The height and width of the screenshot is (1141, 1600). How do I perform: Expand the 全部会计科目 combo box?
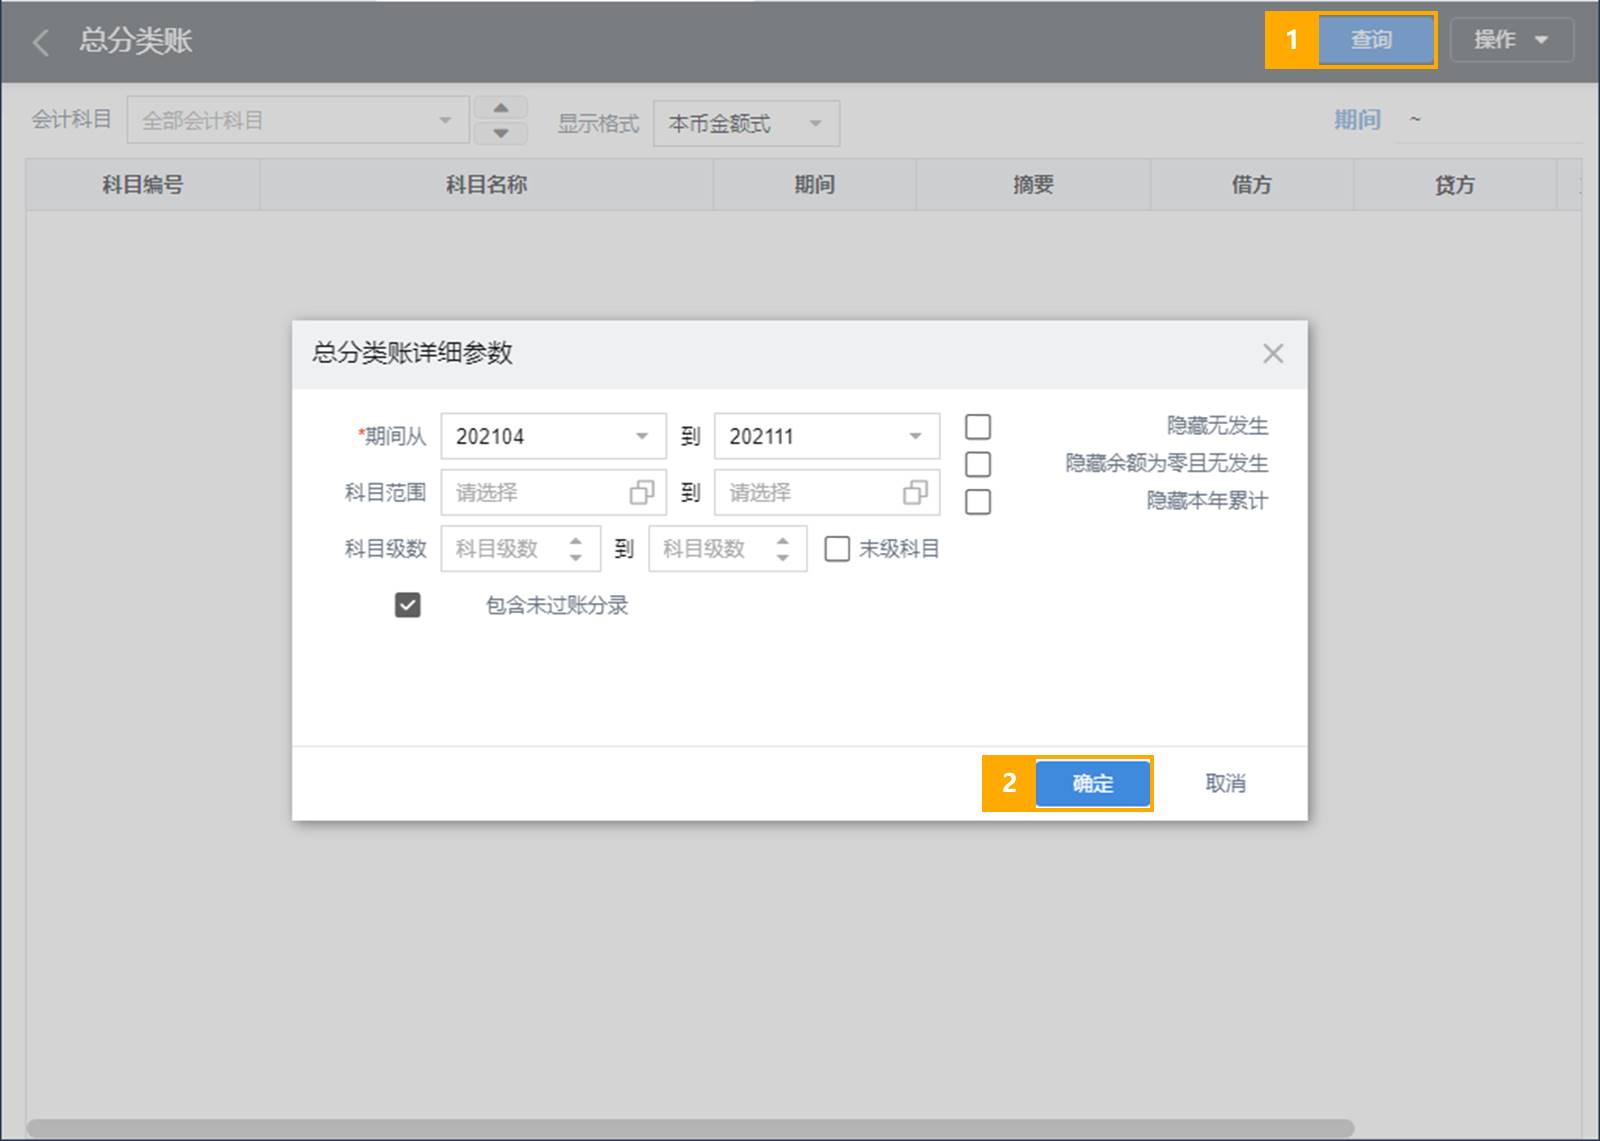pyautogui.click(x=298, y=121)
